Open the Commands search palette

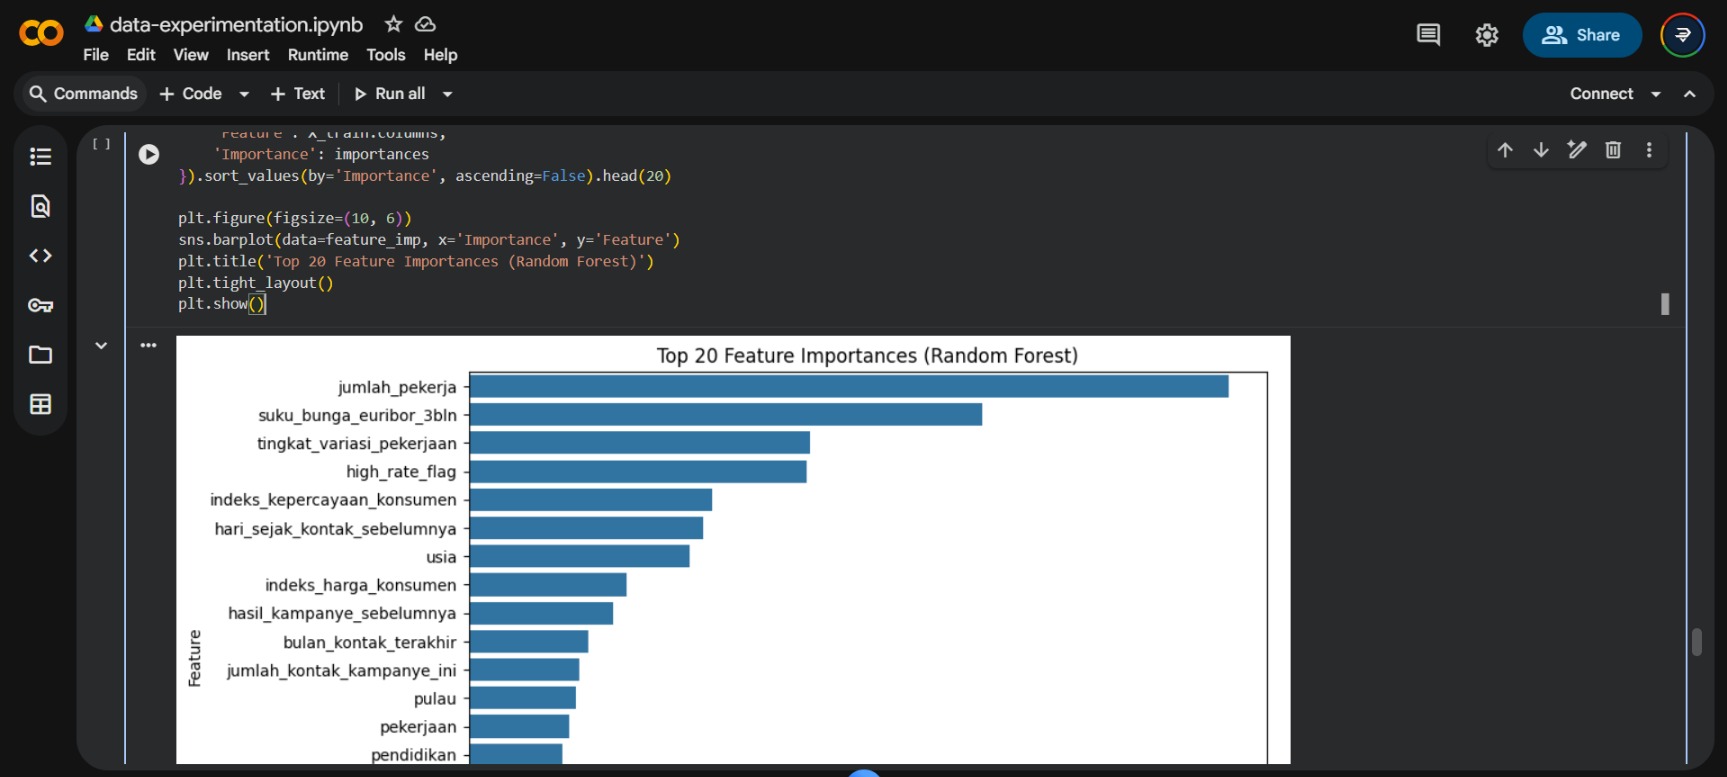click(x=83, y=94)
